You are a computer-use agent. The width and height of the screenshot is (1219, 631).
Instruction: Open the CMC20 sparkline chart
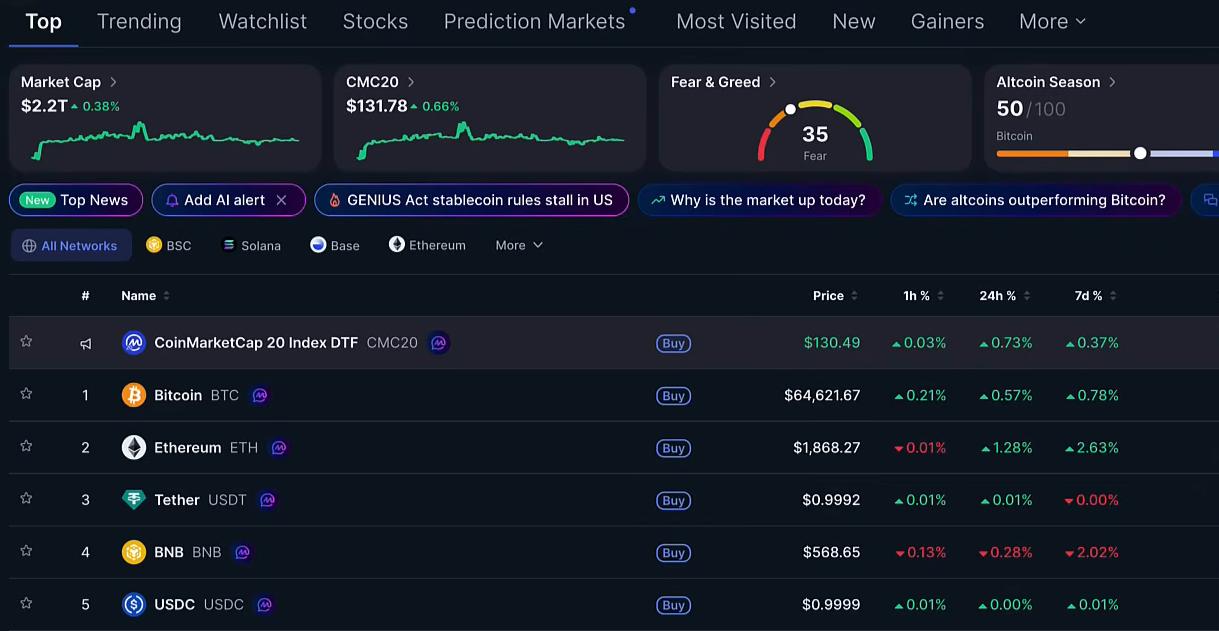(490, 141)
